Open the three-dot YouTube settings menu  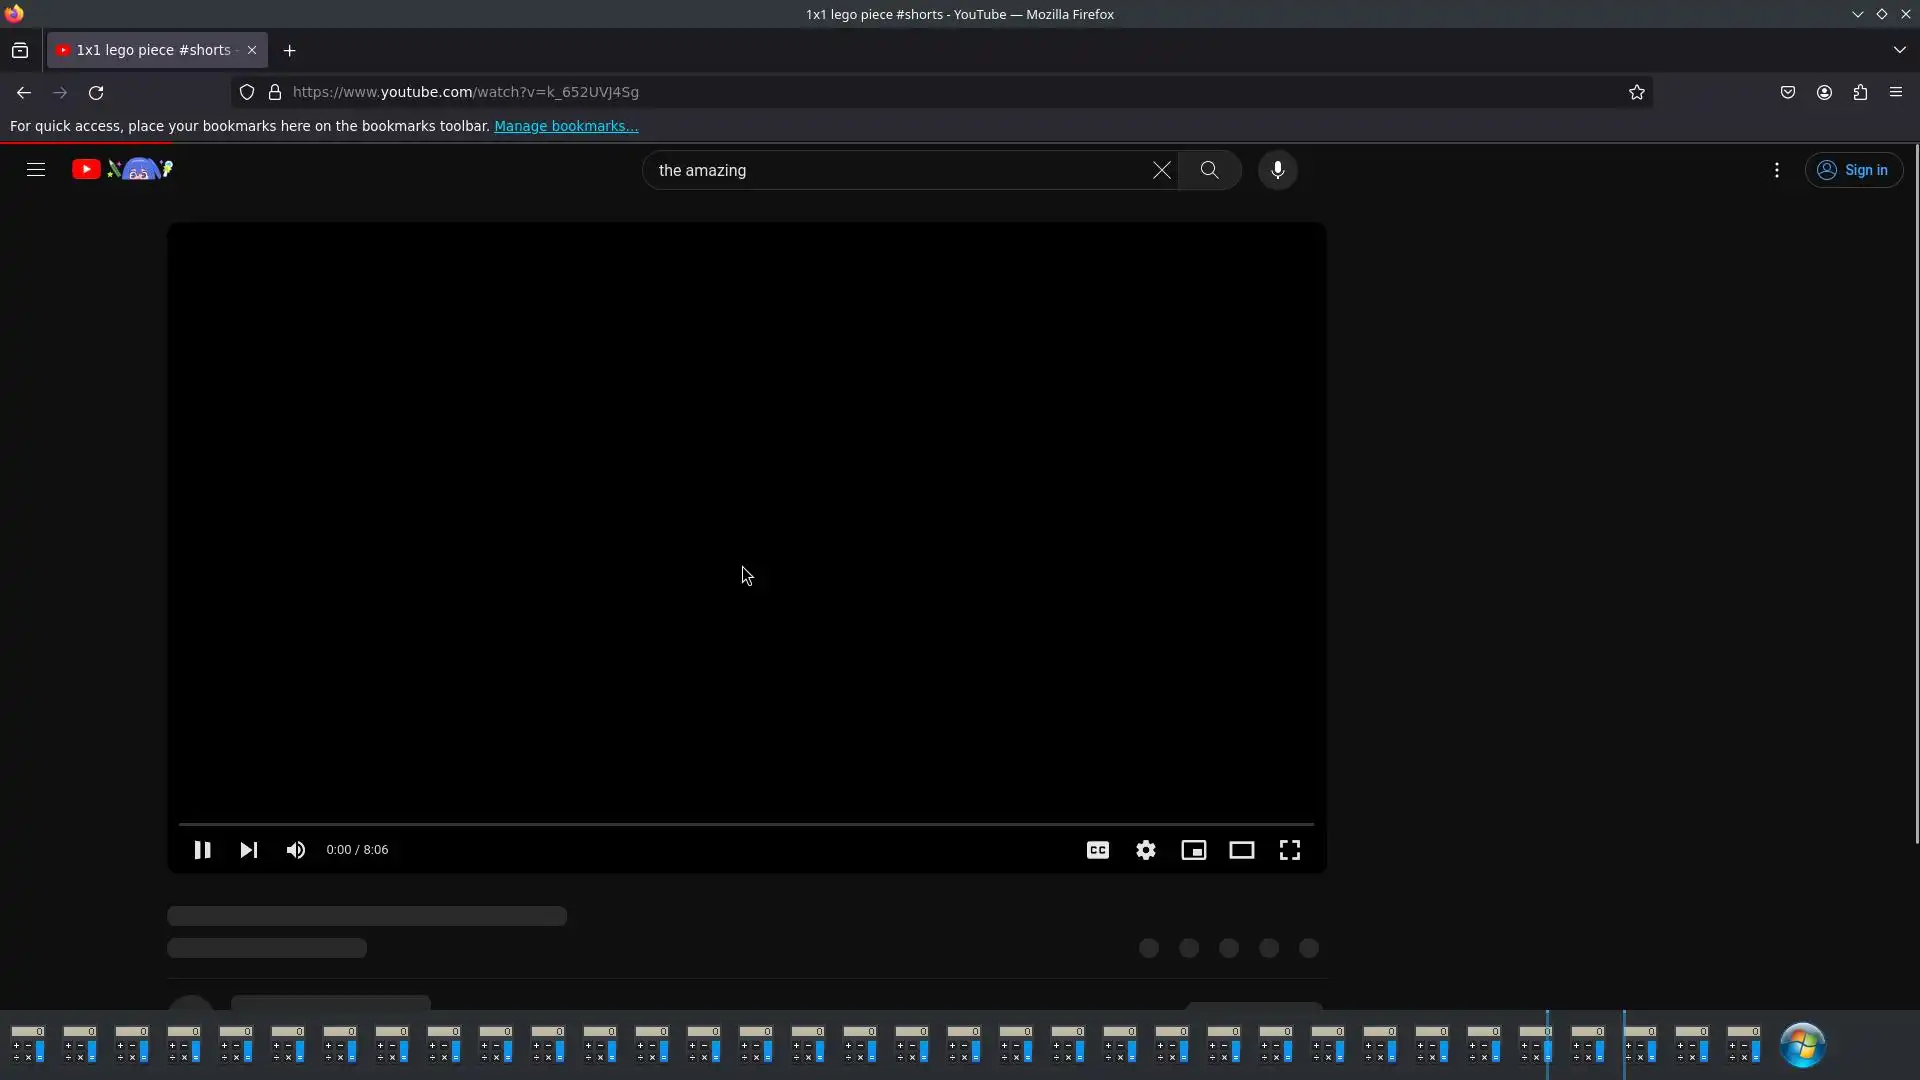click(1776, 170)
